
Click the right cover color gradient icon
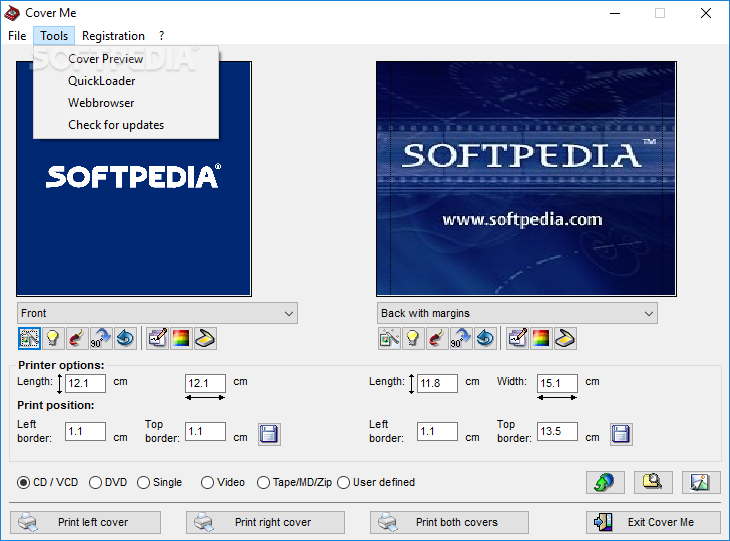pos(541,338)
